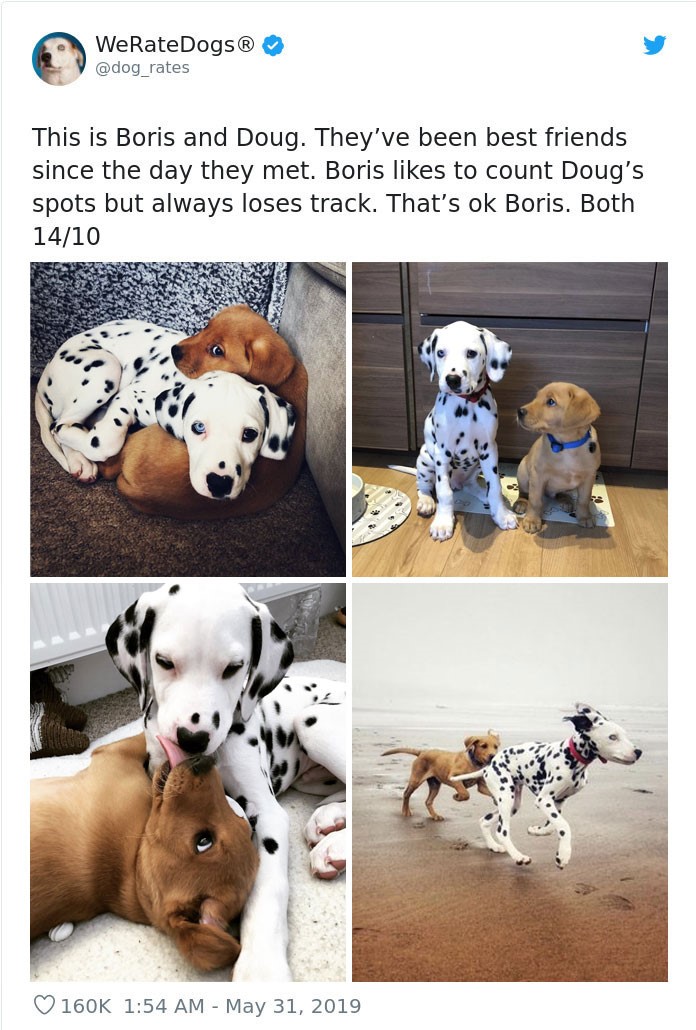The height and width of the screenshot is (1030, 696).
Task: Click the brown puppy with blue collar
Action: [559, 455]
